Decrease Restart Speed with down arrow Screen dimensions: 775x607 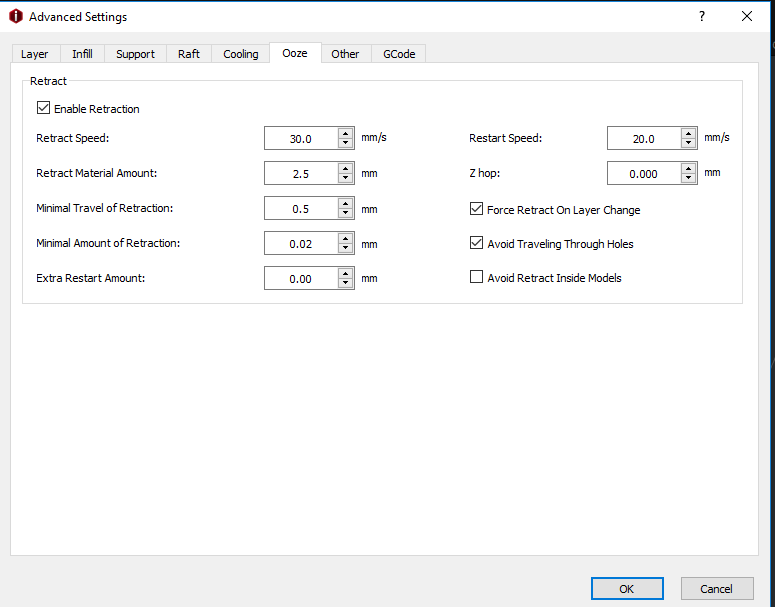click(689, 144)
